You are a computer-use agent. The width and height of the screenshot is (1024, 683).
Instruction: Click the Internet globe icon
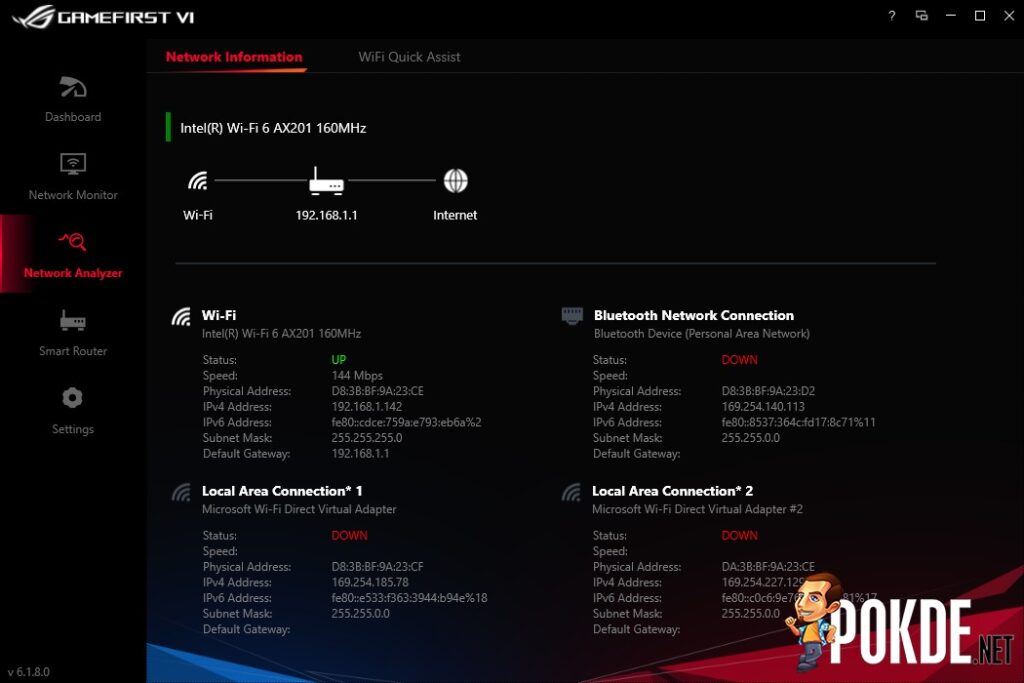click(455, 181)
